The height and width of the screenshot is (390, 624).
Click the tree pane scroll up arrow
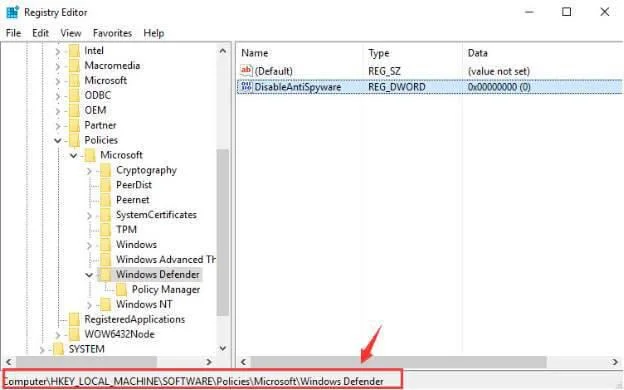click(x=223, y=51)
